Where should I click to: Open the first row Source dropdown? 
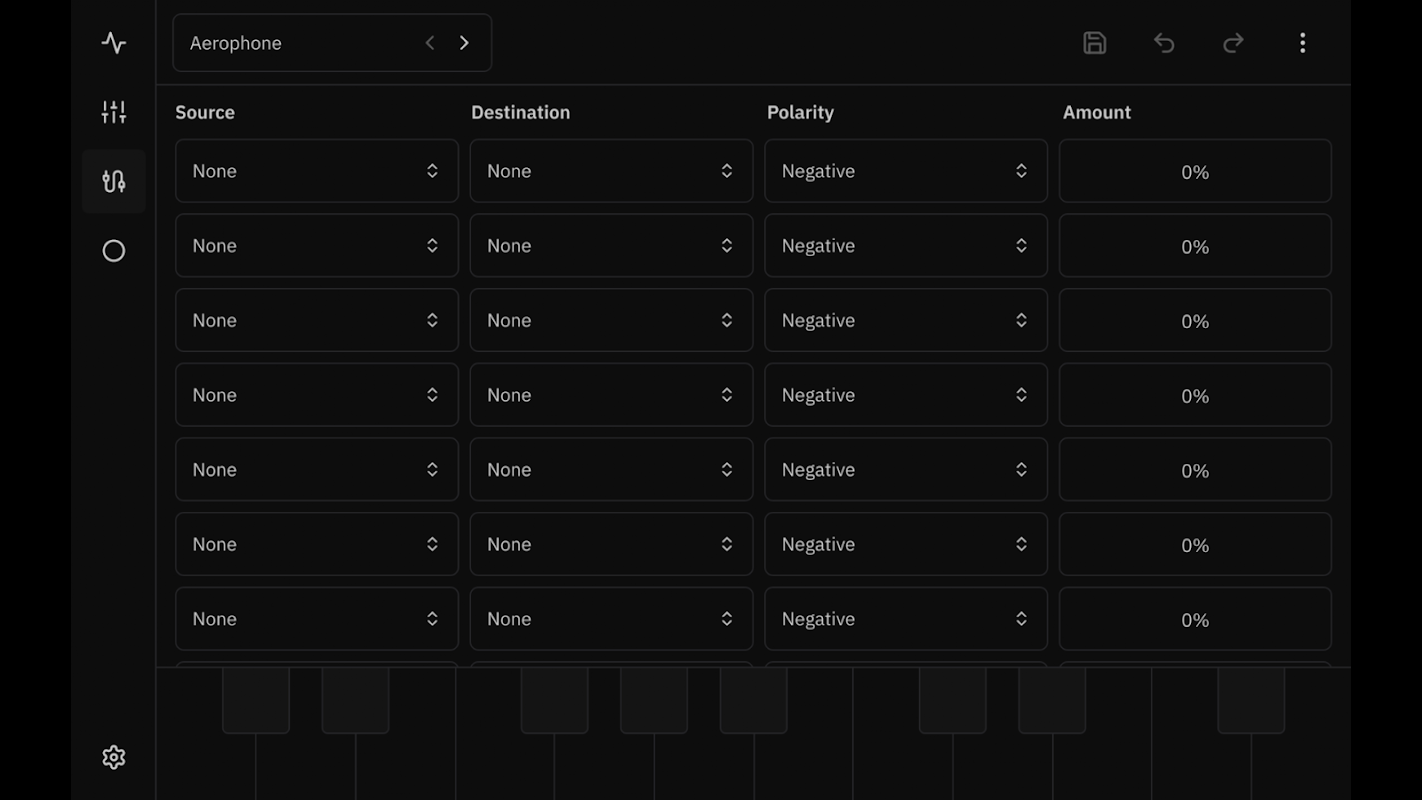pyautogui.click(x=317, y=171)
